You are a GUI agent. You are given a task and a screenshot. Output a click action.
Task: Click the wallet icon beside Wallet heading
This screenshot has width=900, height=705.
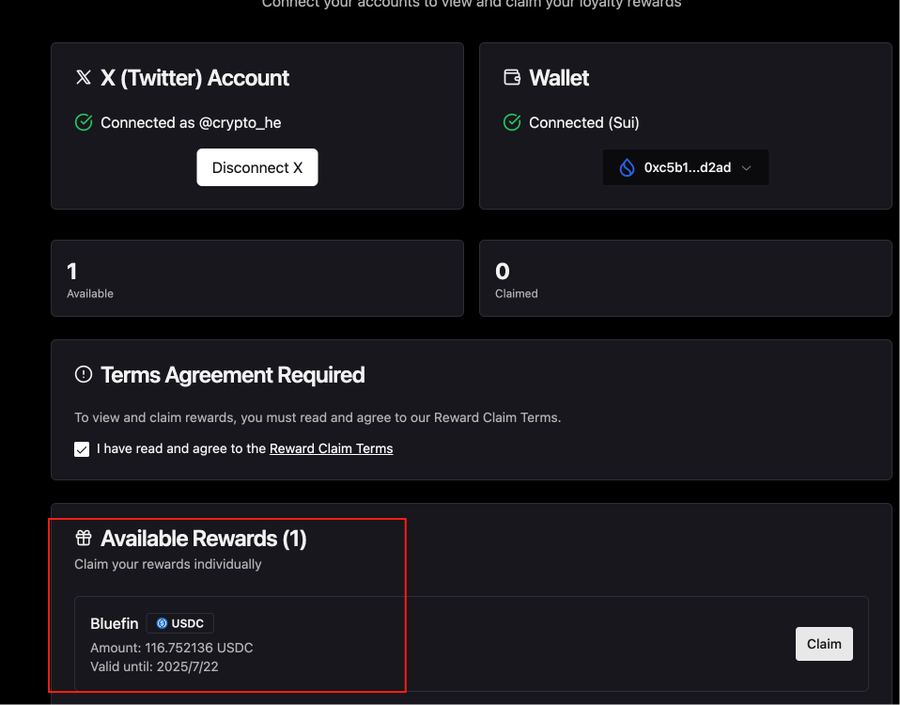tap(512, 78)
